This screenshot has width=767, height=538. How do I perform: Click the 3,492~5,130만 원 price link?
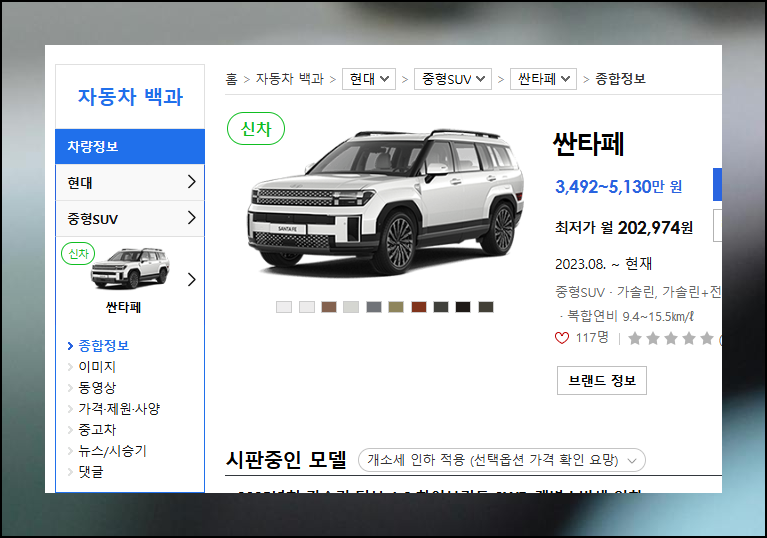(618, 186)
